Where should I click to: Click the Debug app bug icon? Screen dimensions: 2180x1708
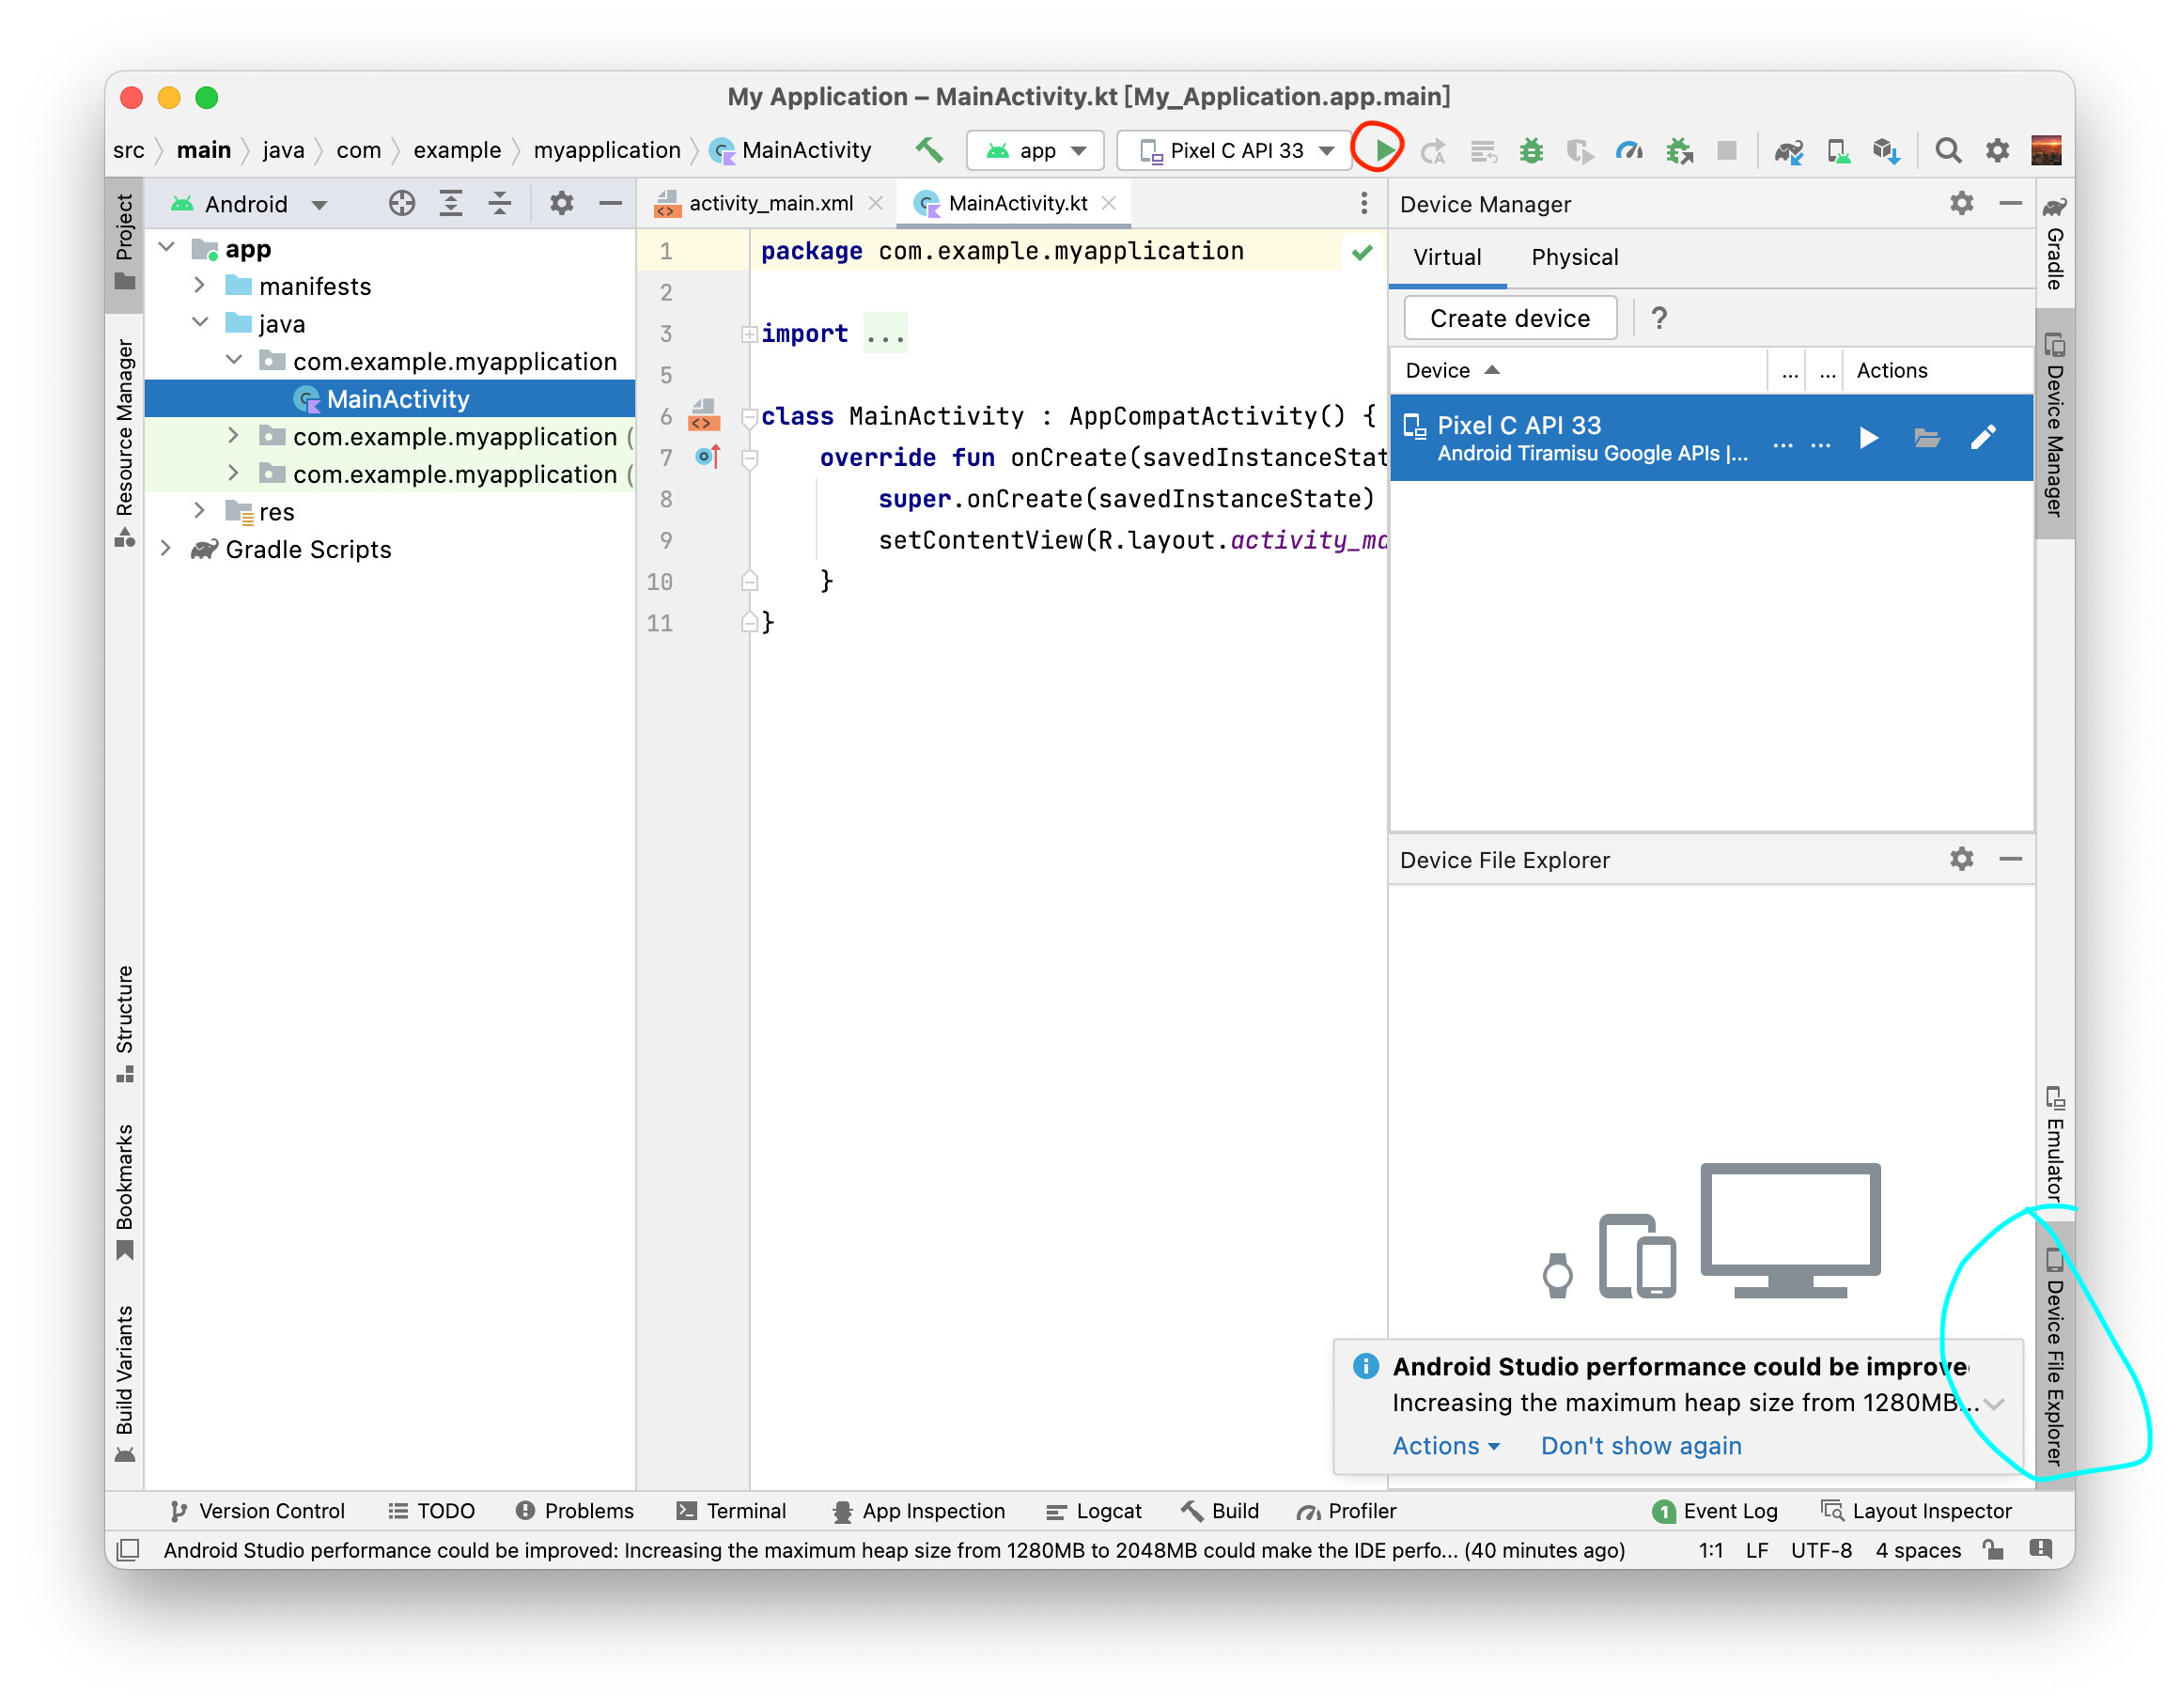pos(1530,150)
